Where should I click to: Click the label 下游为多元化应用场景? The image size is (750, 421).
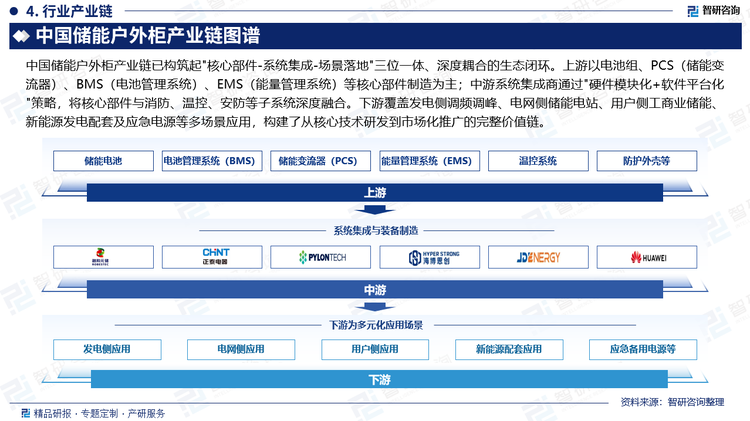pos(376,325)
